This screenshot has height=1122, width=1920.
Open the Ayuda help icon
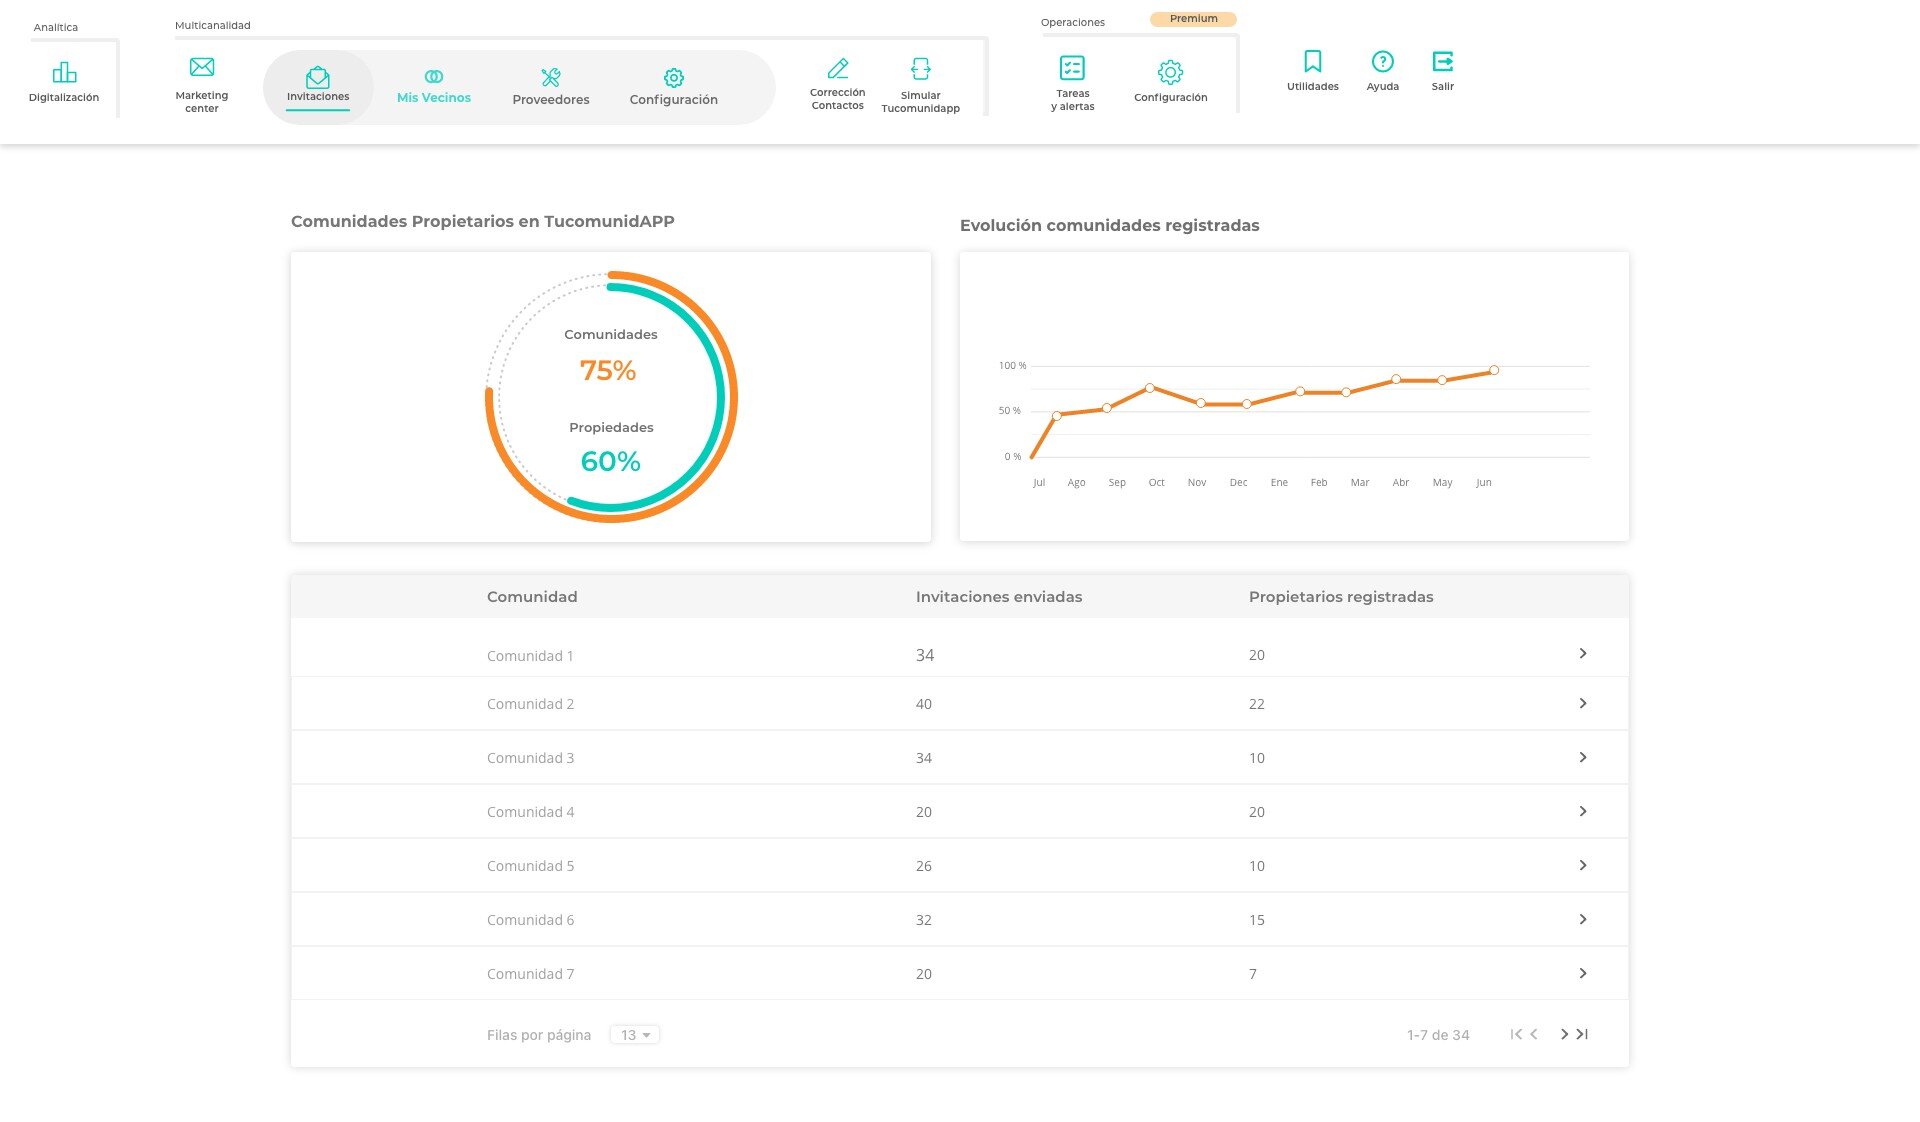click(x=1383, y=62)
